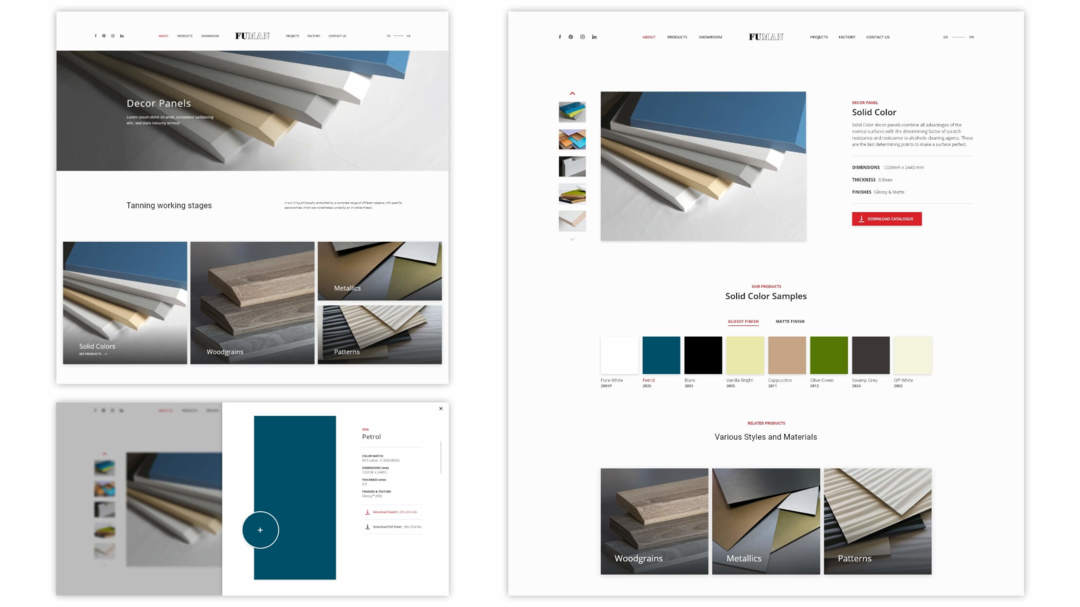Image resolution: width=1080 pixels, height=607 pixels.
Task: Open Instagram icon on Solid Color page header
Action: 582,37
